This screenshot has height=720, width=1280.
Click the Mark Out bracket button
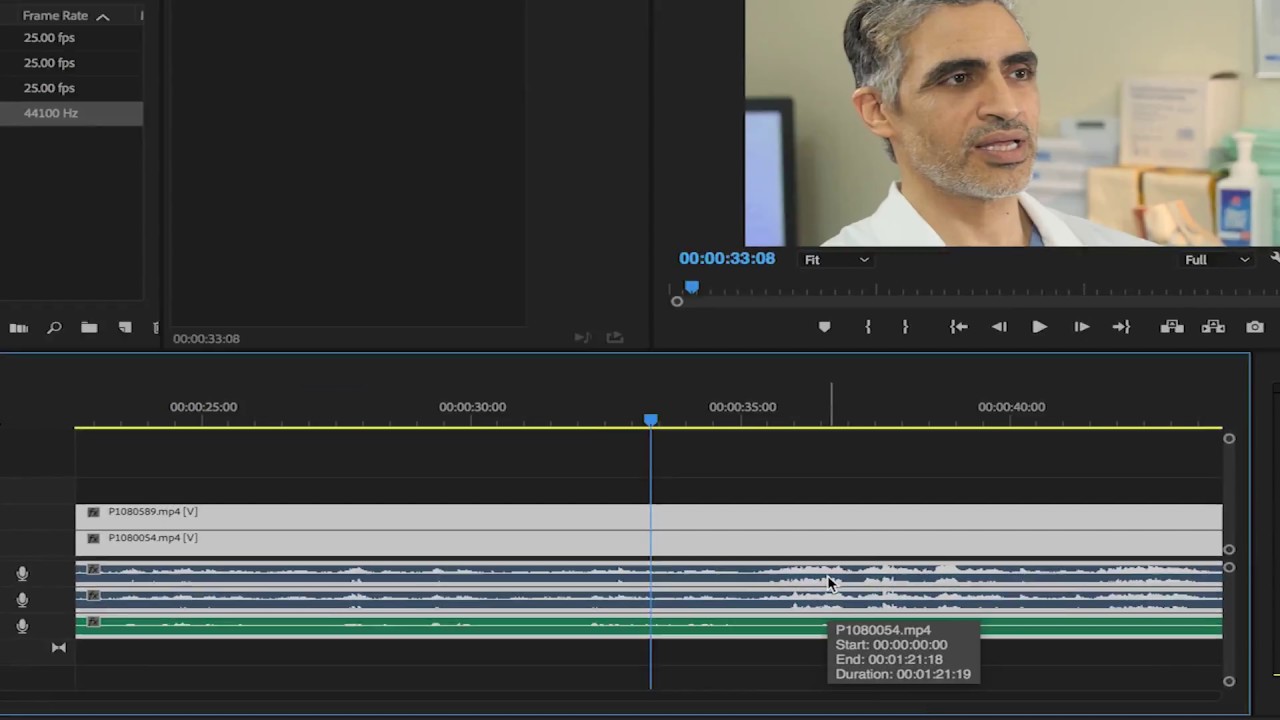pos(905,327)
